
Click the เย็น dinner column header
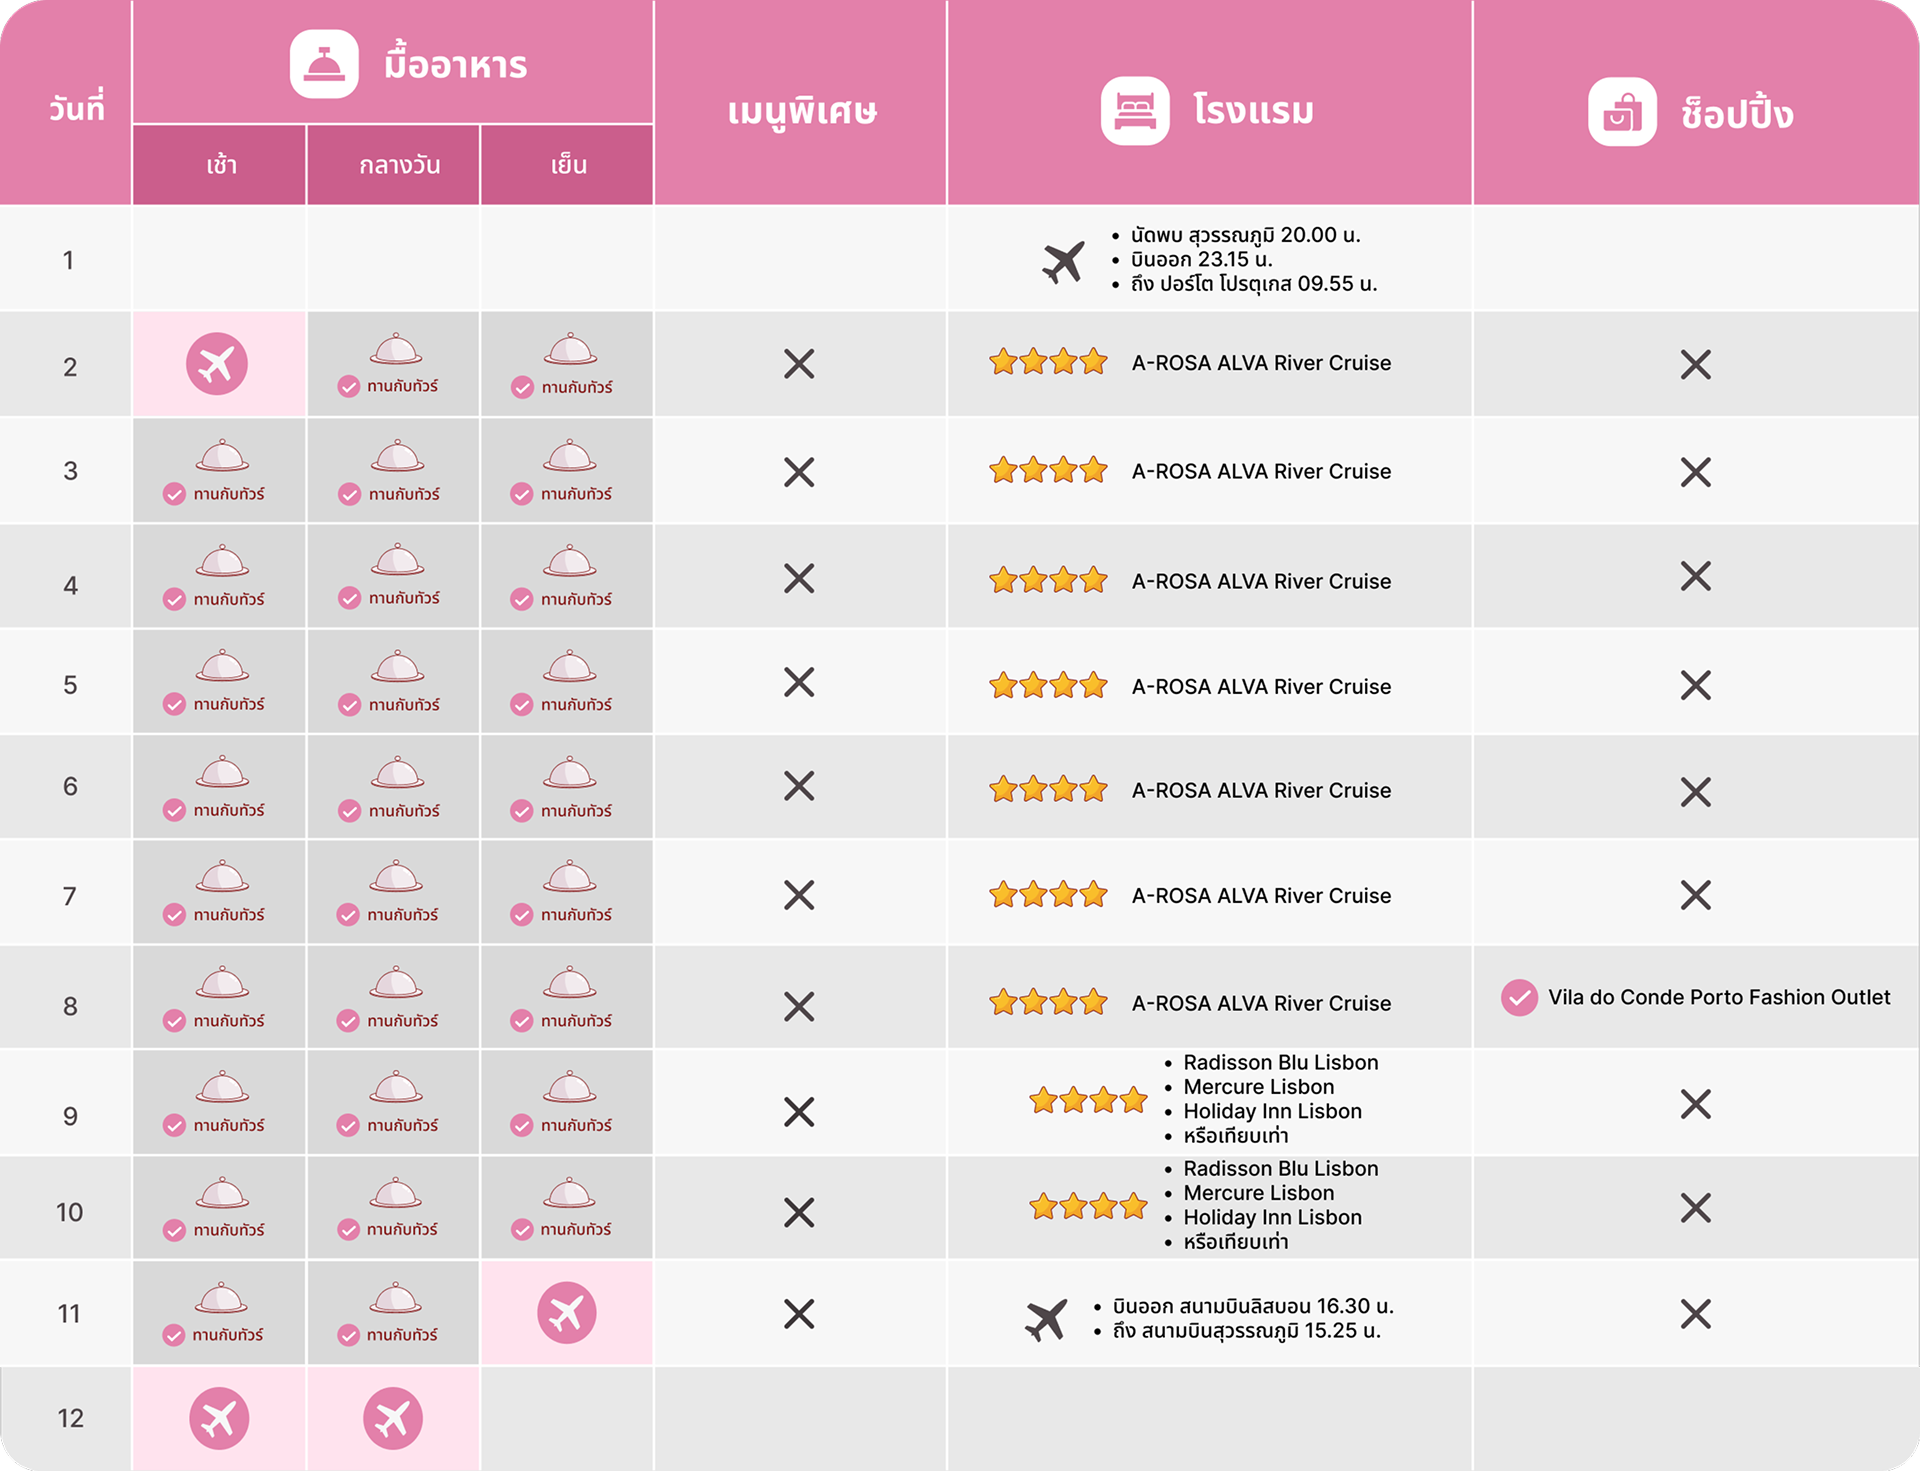pos(568,165)
